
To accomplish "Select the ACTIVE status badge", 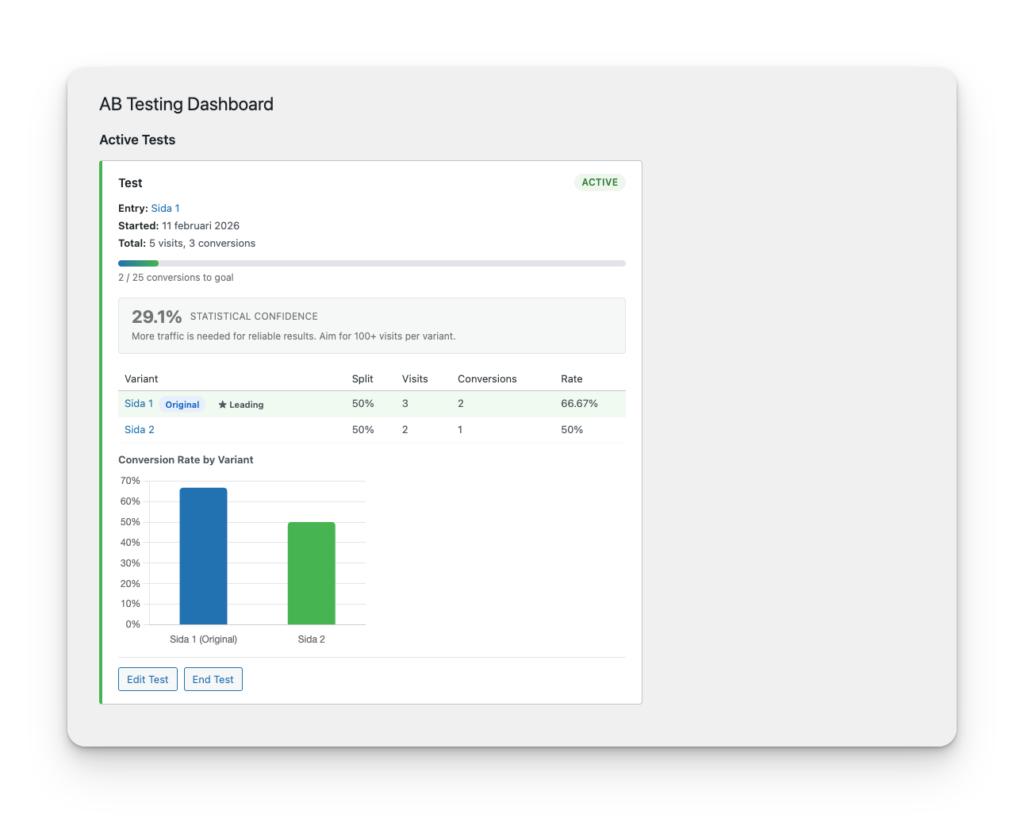I will [599, 182].
